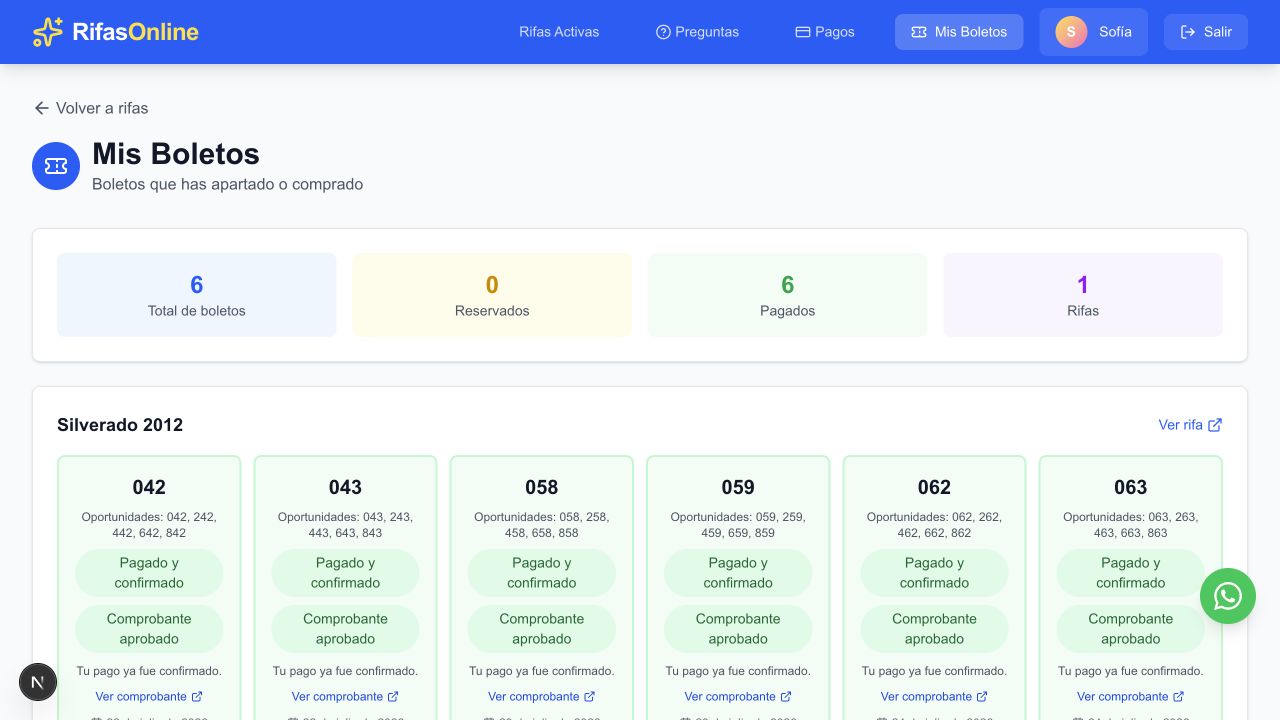
Task: Click ticket number 063
Action: coord(1131,487)
